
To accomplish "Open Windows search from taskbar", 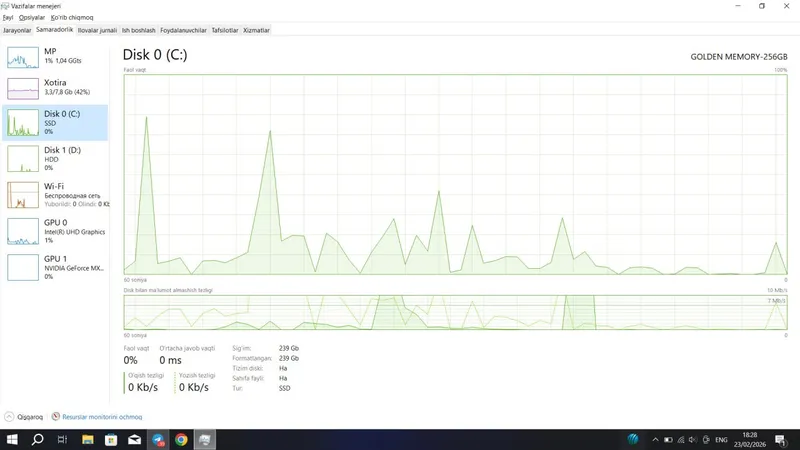I will [37, 439].
